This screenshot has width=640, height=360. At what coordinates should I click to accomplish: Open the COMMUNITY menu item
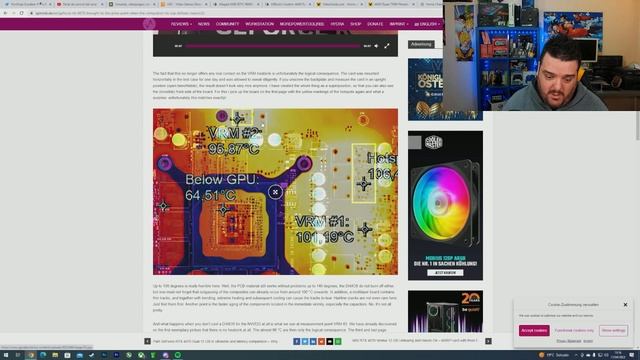click(x=227, y=24)
